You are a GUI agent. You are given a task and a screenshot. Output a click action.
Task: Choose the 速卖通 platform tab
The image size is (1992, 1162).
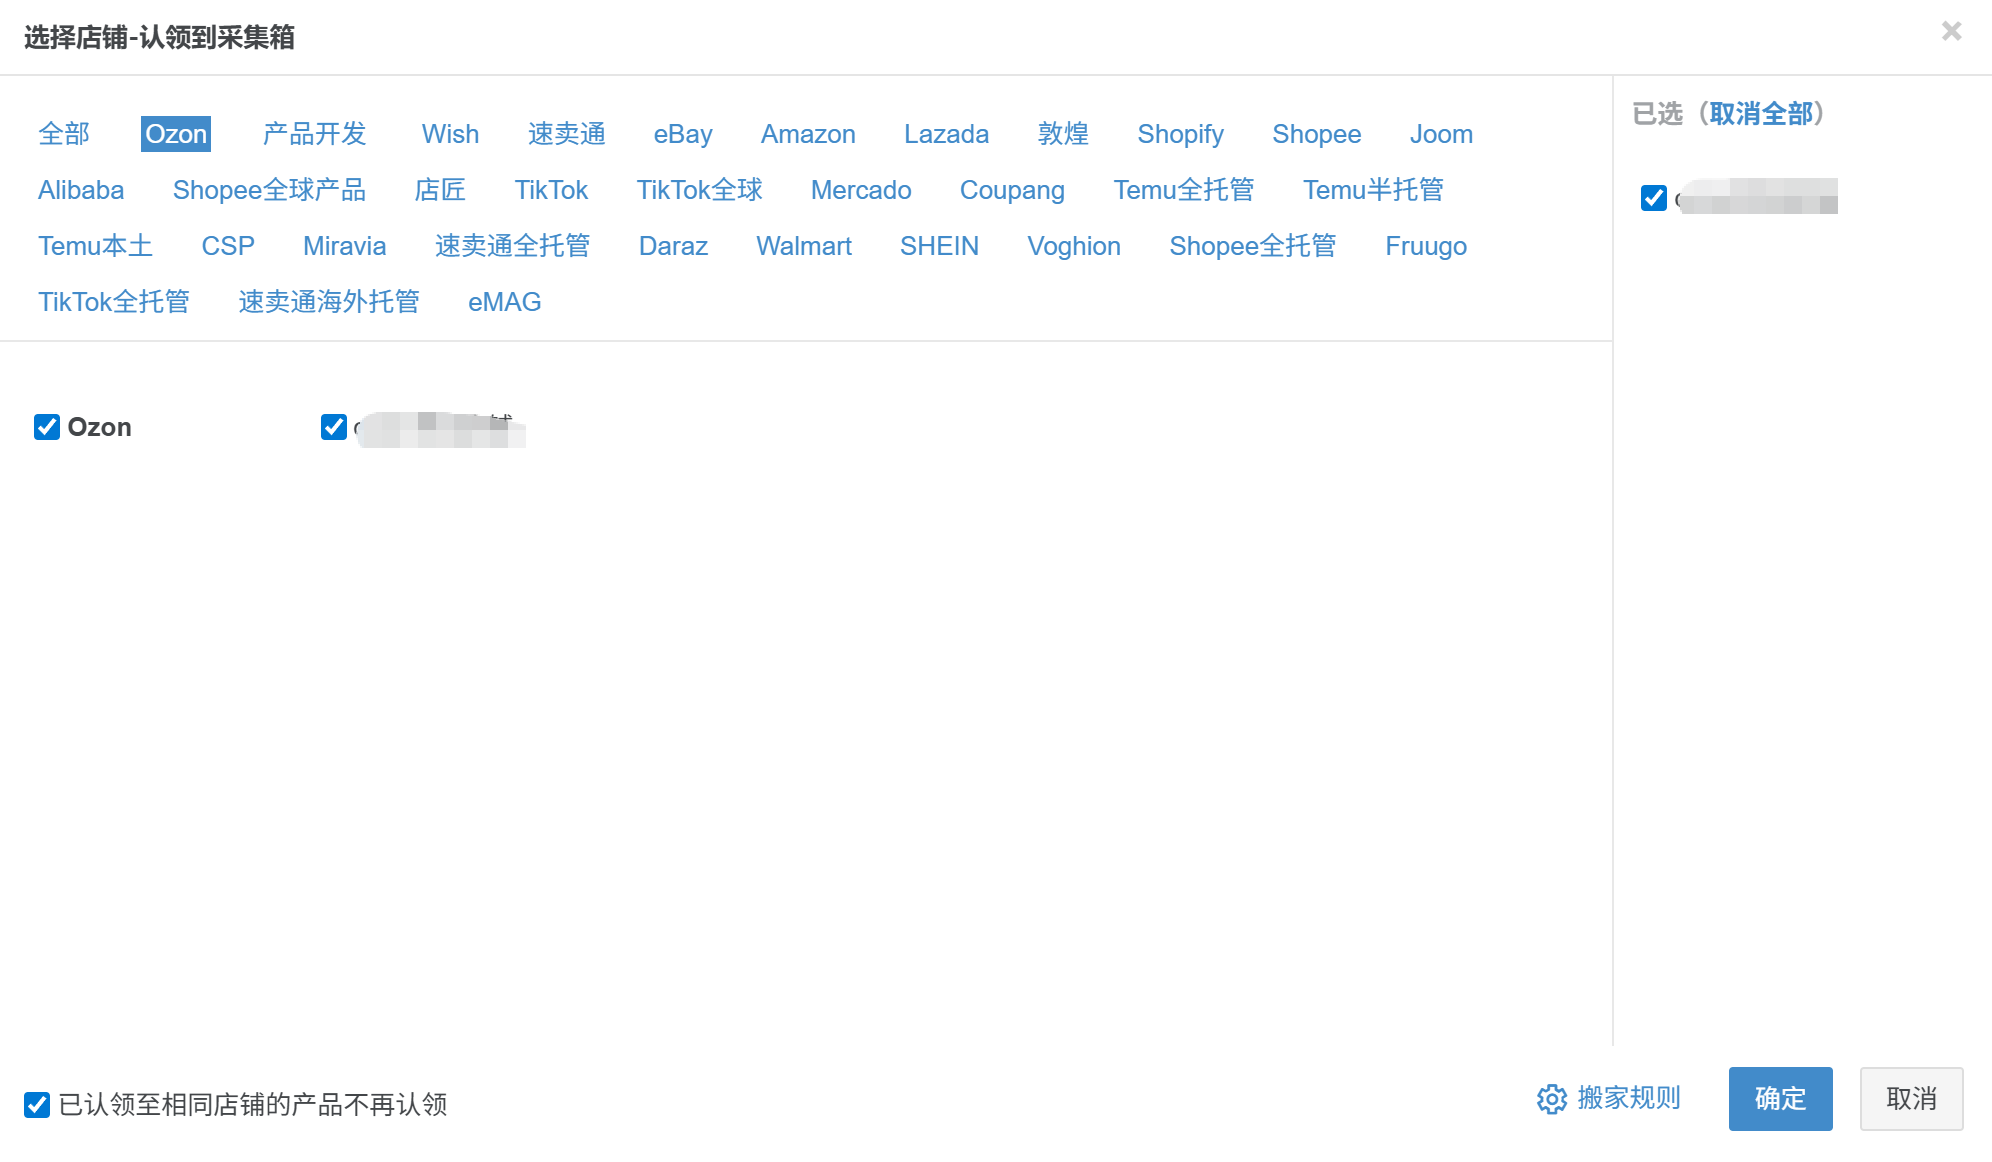point(567,134)
